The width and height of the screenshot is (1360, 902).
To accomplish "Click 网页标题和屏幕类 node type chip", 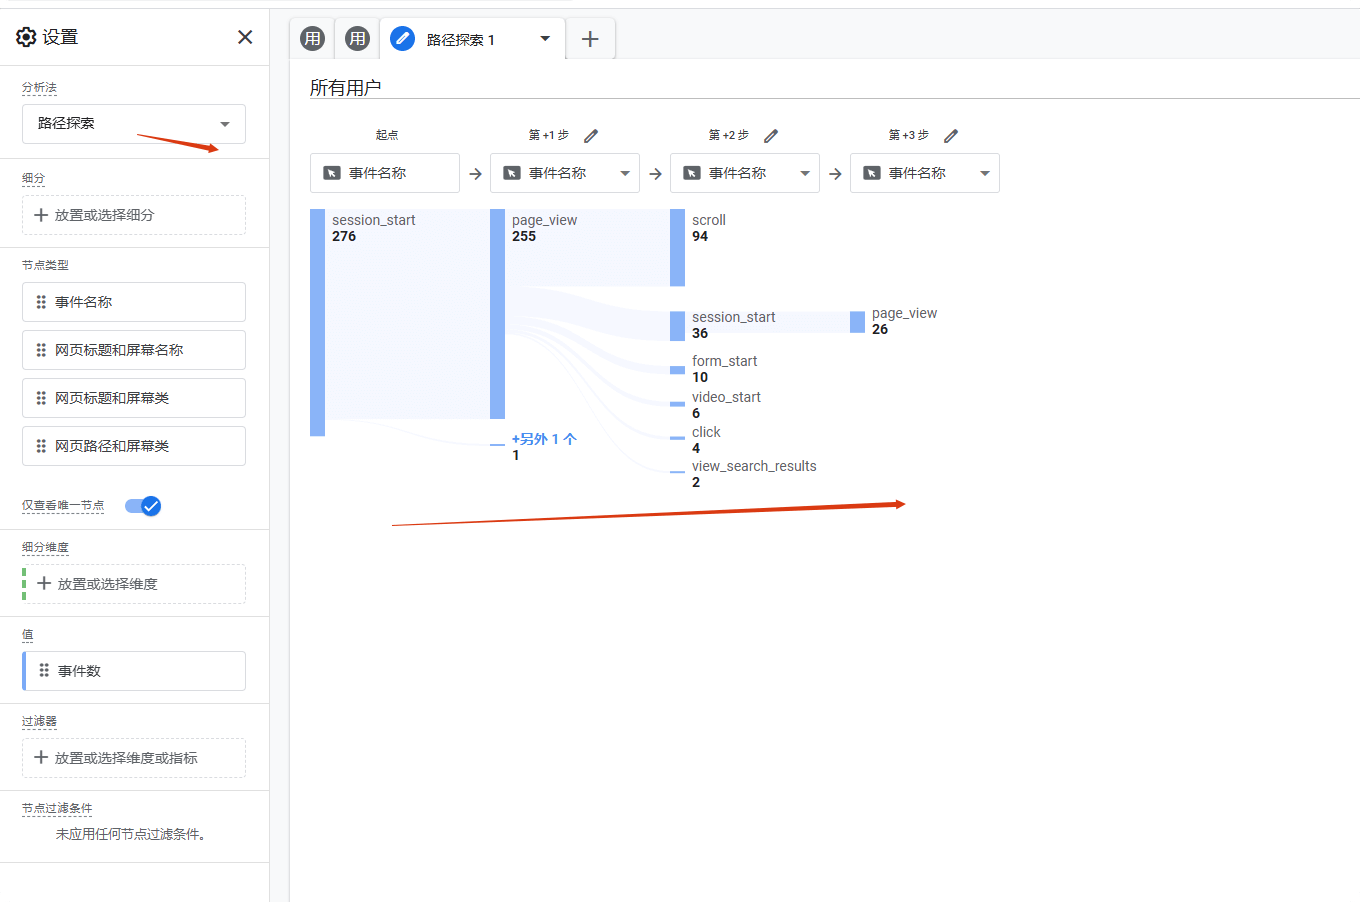I will click(x=134, y=398).
